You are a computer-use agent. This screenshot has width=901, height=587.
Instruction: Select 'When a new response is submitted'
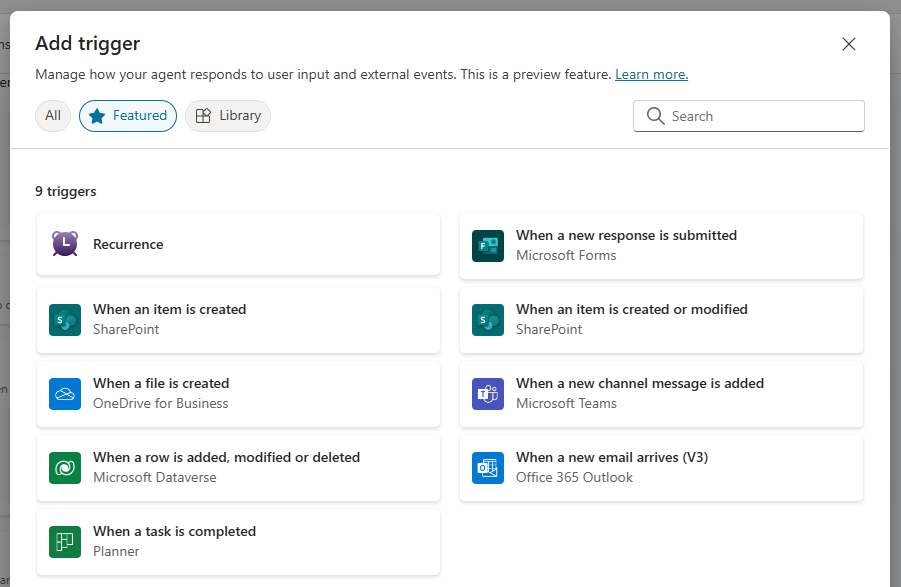click(x=626, y=235)
